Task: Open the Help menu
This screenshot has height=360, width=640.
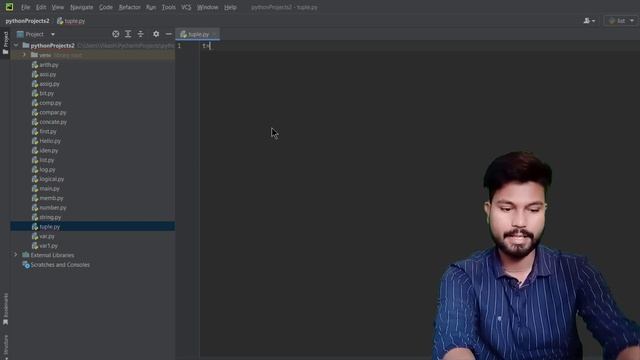Action: pos(230,7)
